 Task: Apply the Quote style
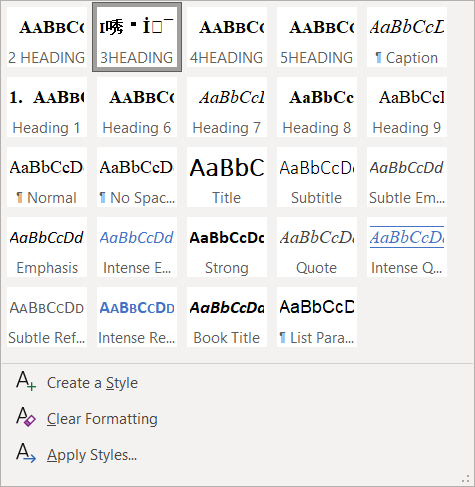317,247
